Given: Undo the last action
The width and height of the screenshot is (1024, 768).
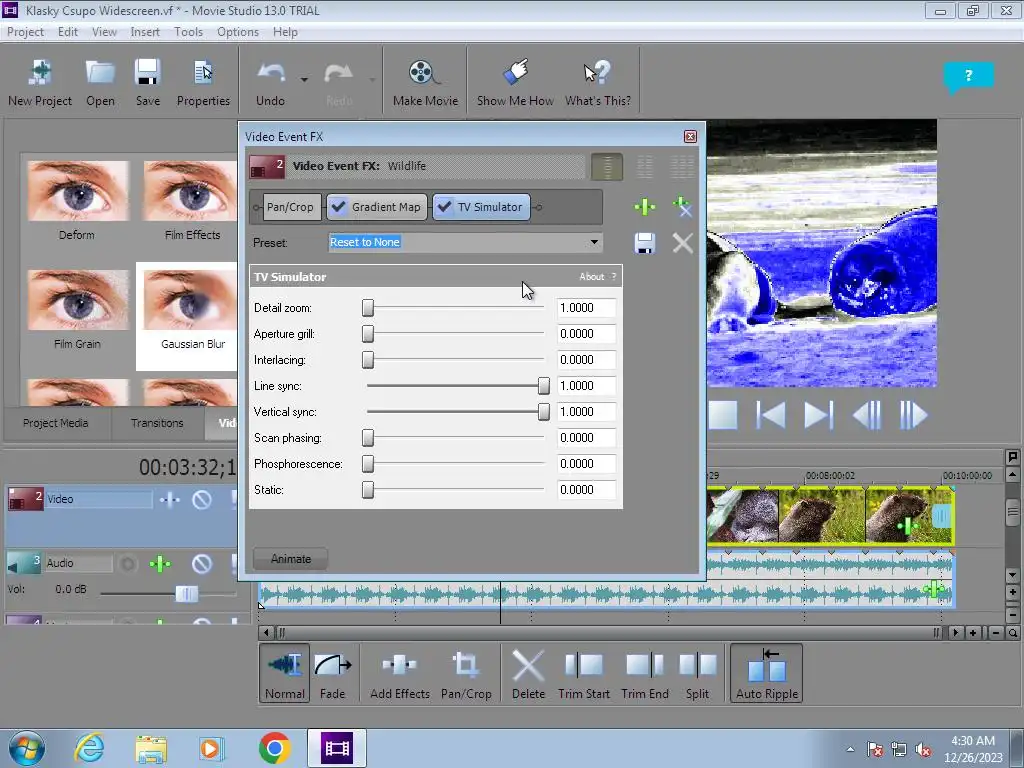Looking at the screenshot, I should coord(270,82).
